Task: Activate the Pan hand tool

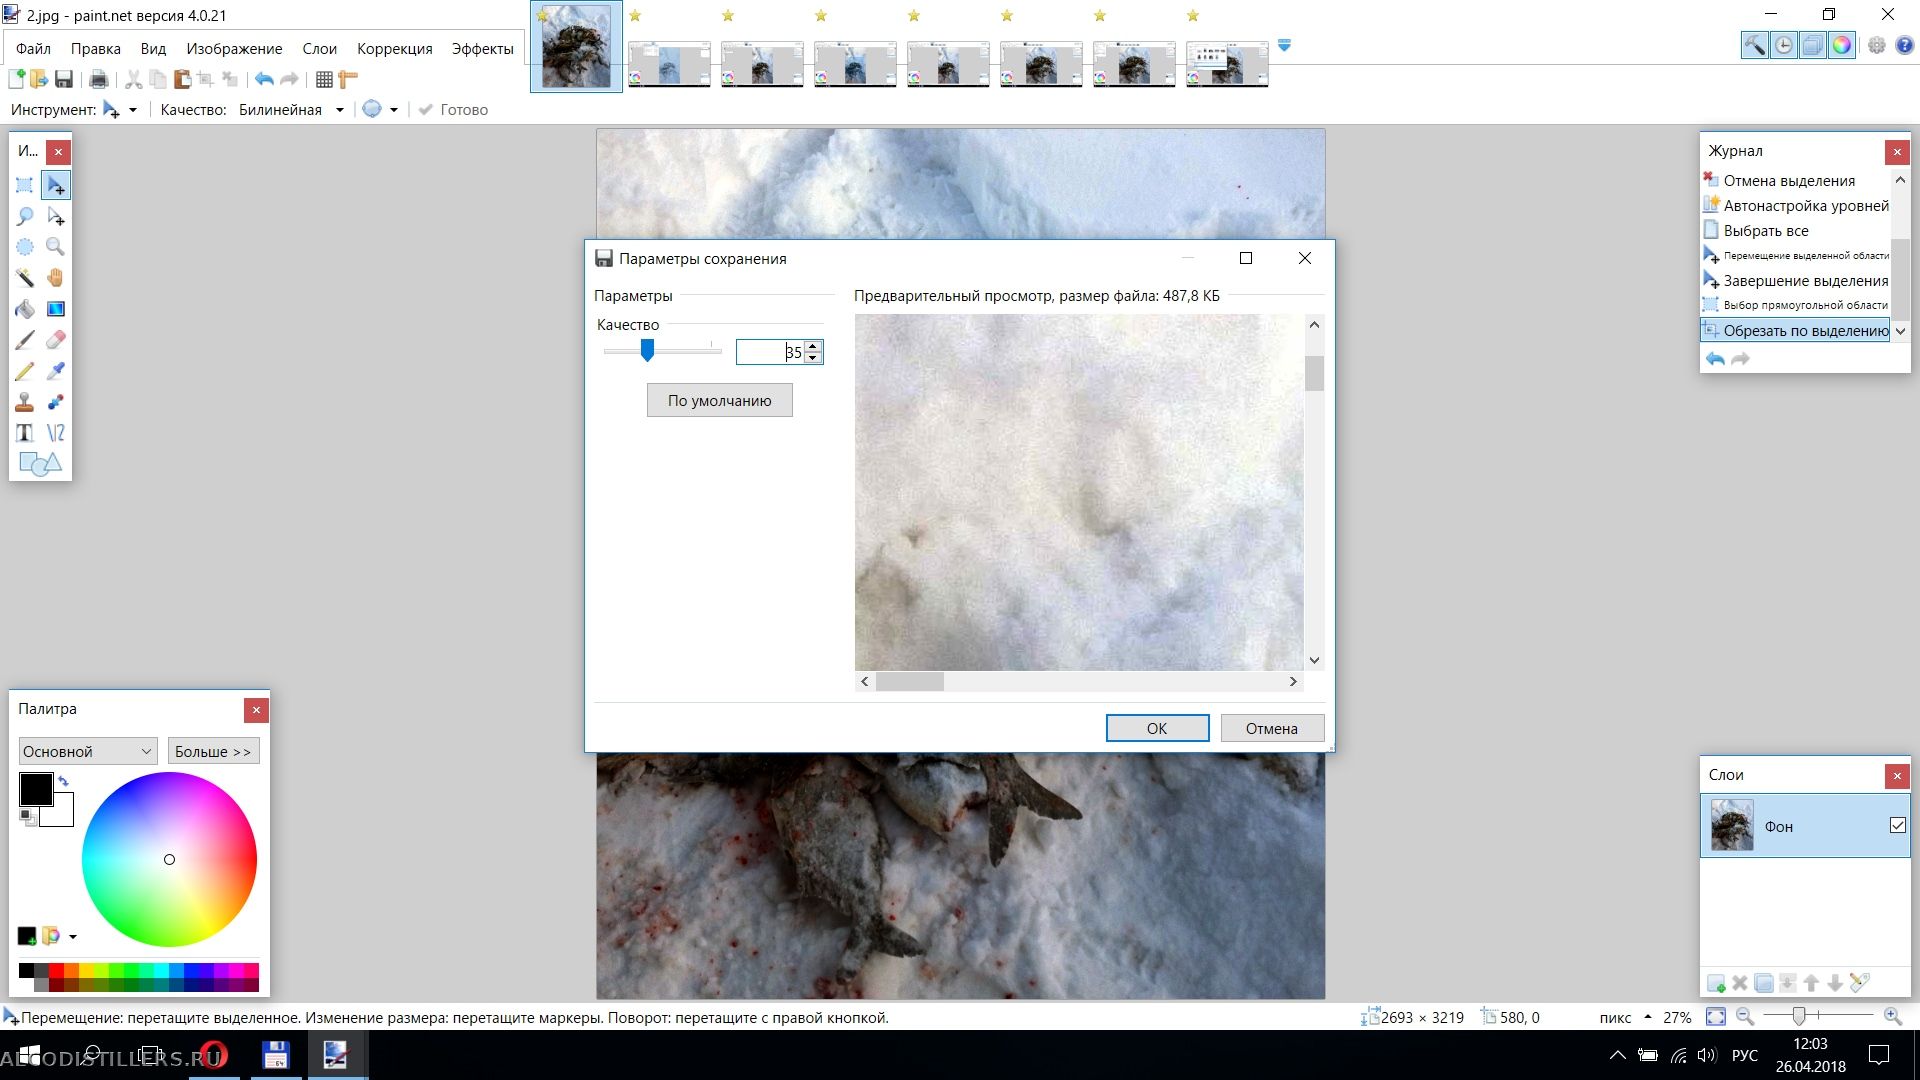Action: [56, 278]
